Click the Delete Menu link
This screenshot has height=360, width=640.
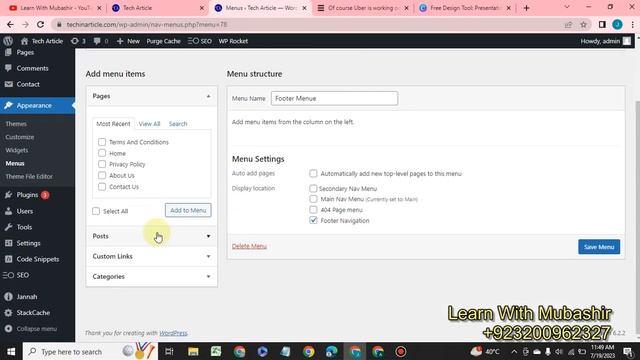coord(249,246)
